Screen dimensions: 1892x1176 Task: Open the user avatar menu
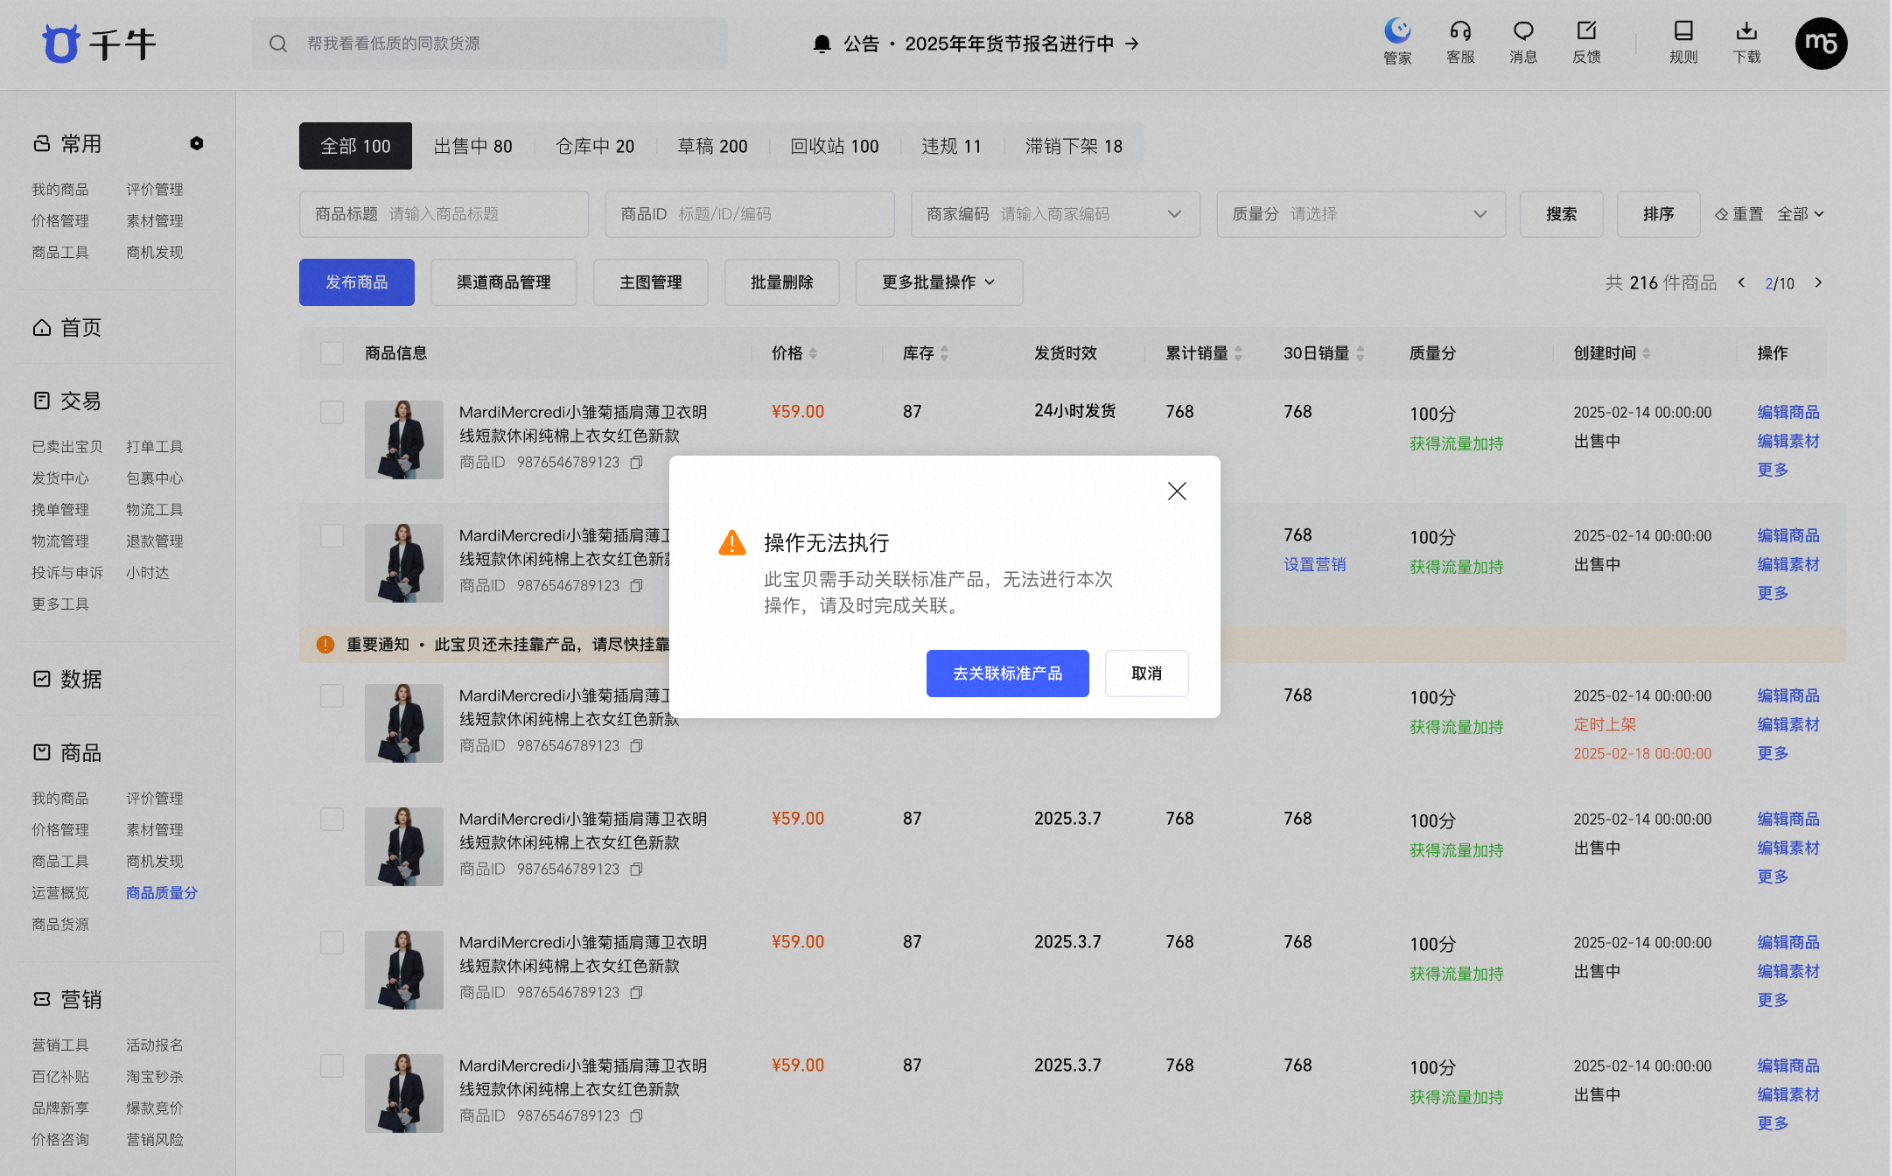(x=1821, y=44)
